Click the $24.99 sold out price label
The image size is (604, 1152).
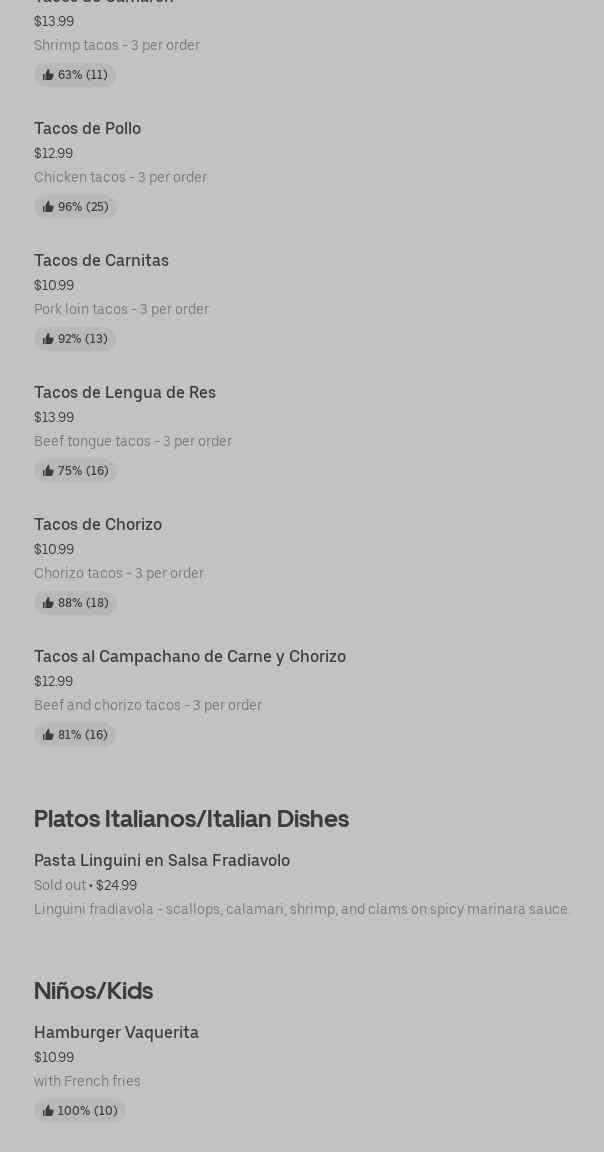(116, 885)
